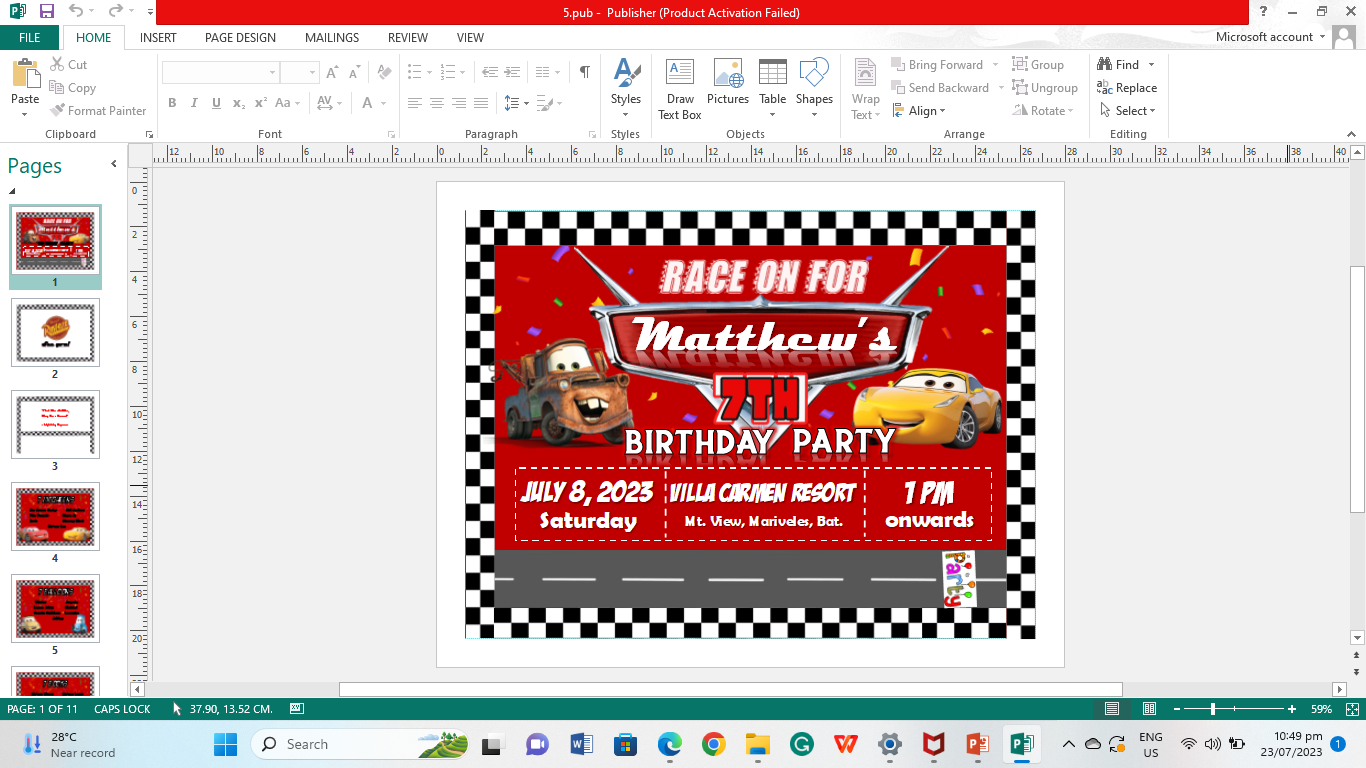Toggle Italic formatting
Viewport: 1366px width, 768px height.
click(194, 103)
